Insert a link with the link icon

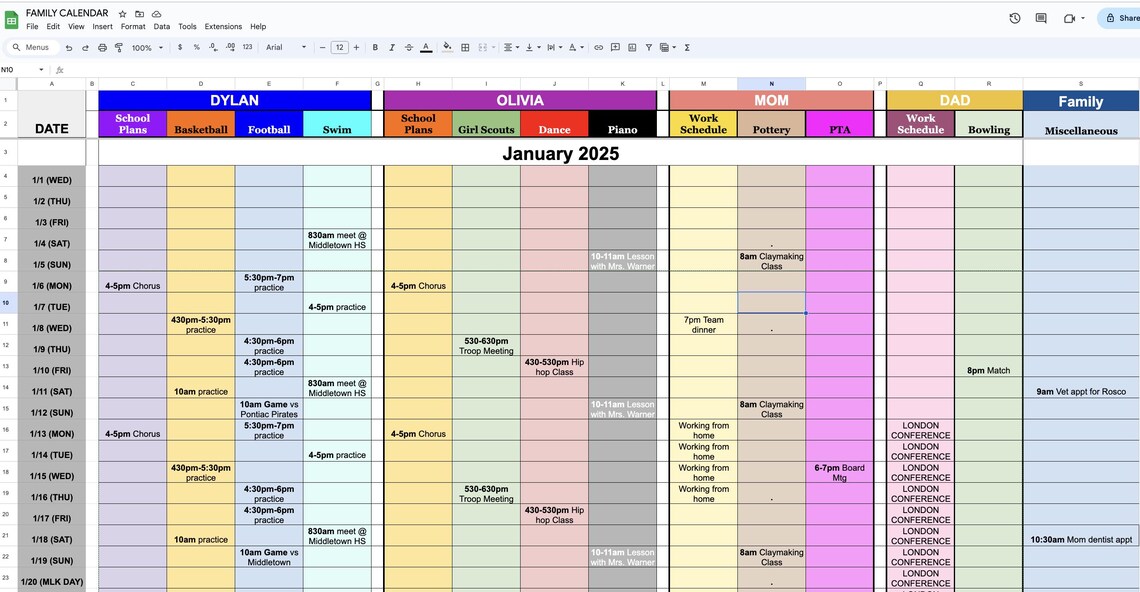(x=597, y=47)
